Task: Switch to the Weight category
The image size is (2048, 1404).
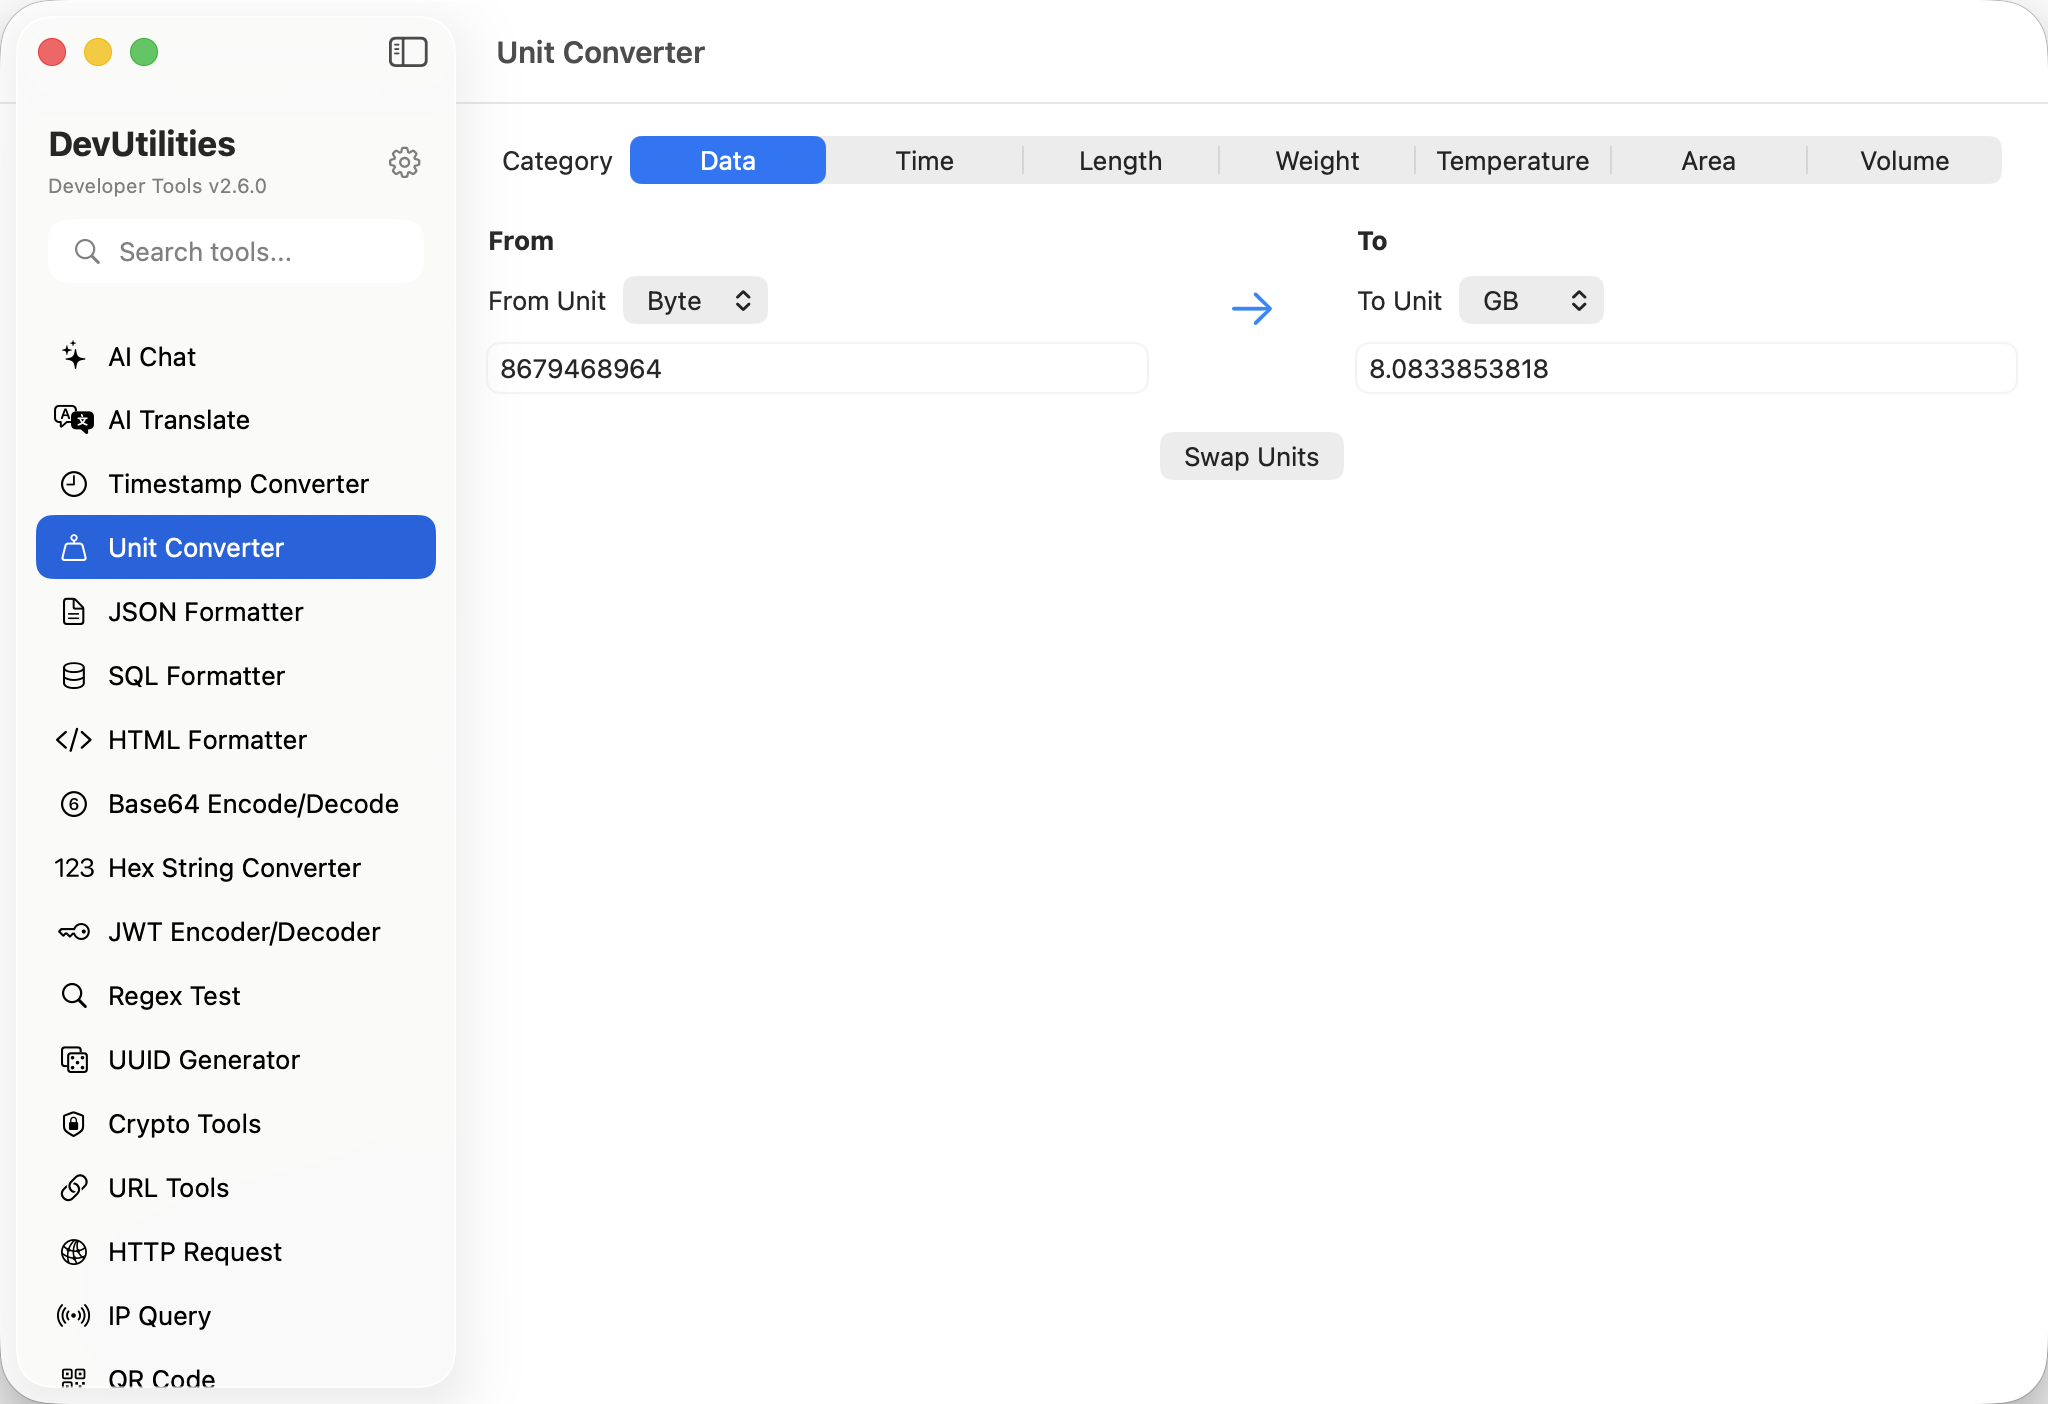Action: pos(1316,160)
